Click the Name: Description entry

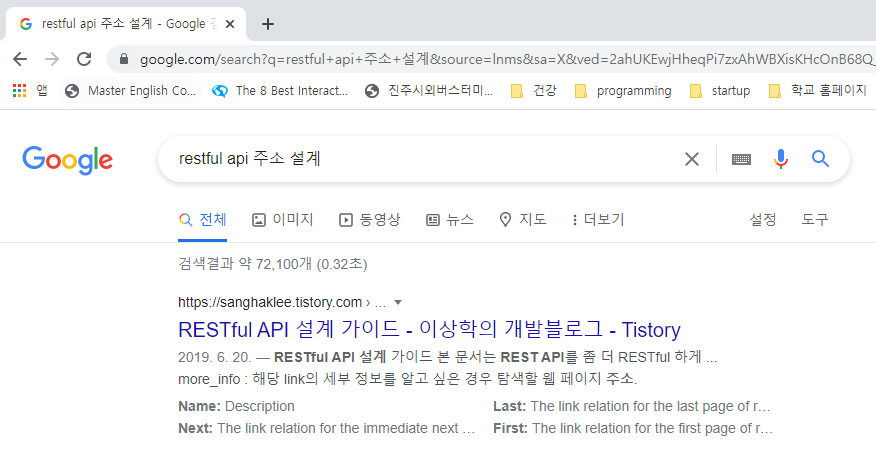point(236,406)
